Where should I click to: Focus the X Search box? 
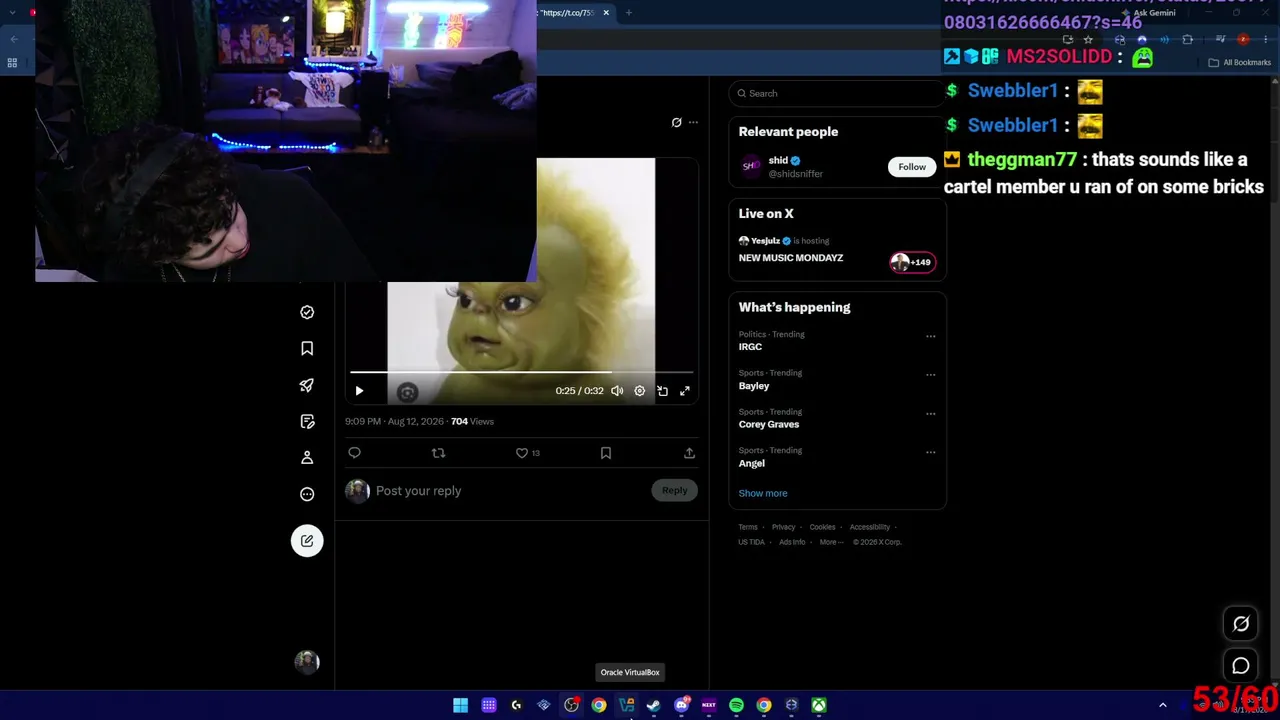(836, 93)
